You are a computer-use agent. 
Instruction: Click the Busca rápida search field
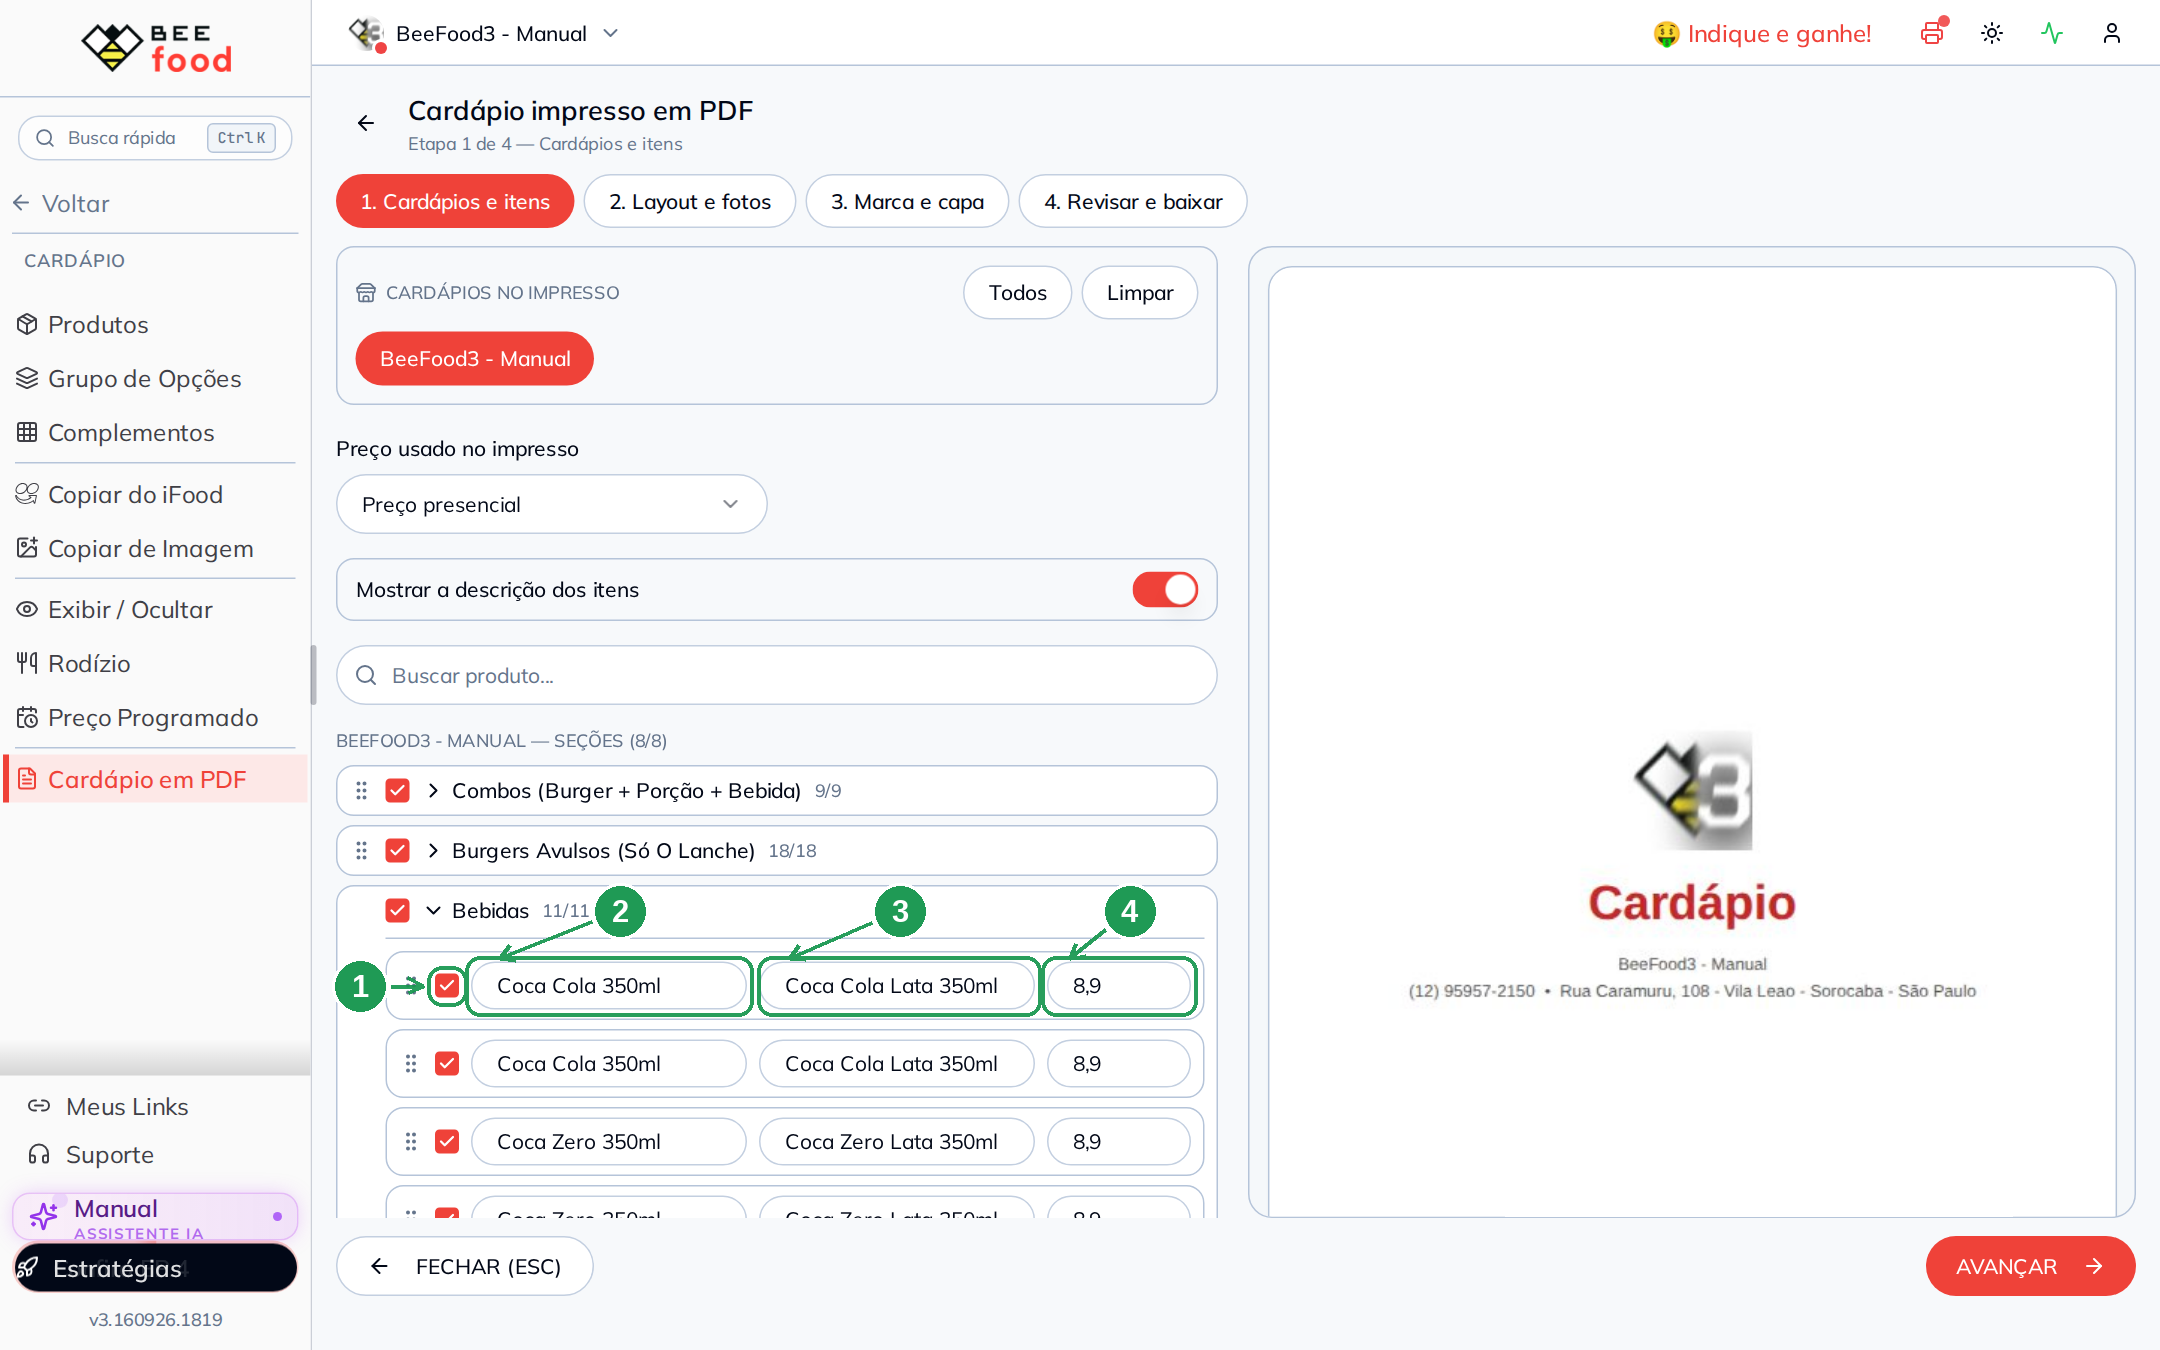155,137
